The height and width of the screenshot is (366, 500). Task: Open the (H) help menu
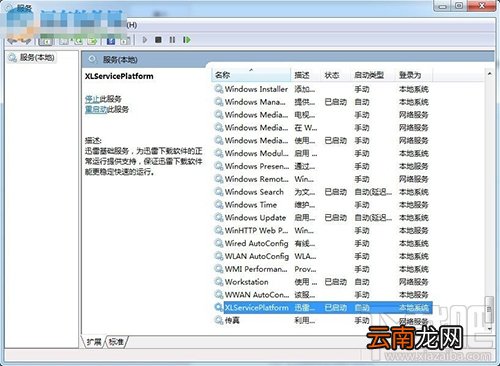[x=132, y=25]
